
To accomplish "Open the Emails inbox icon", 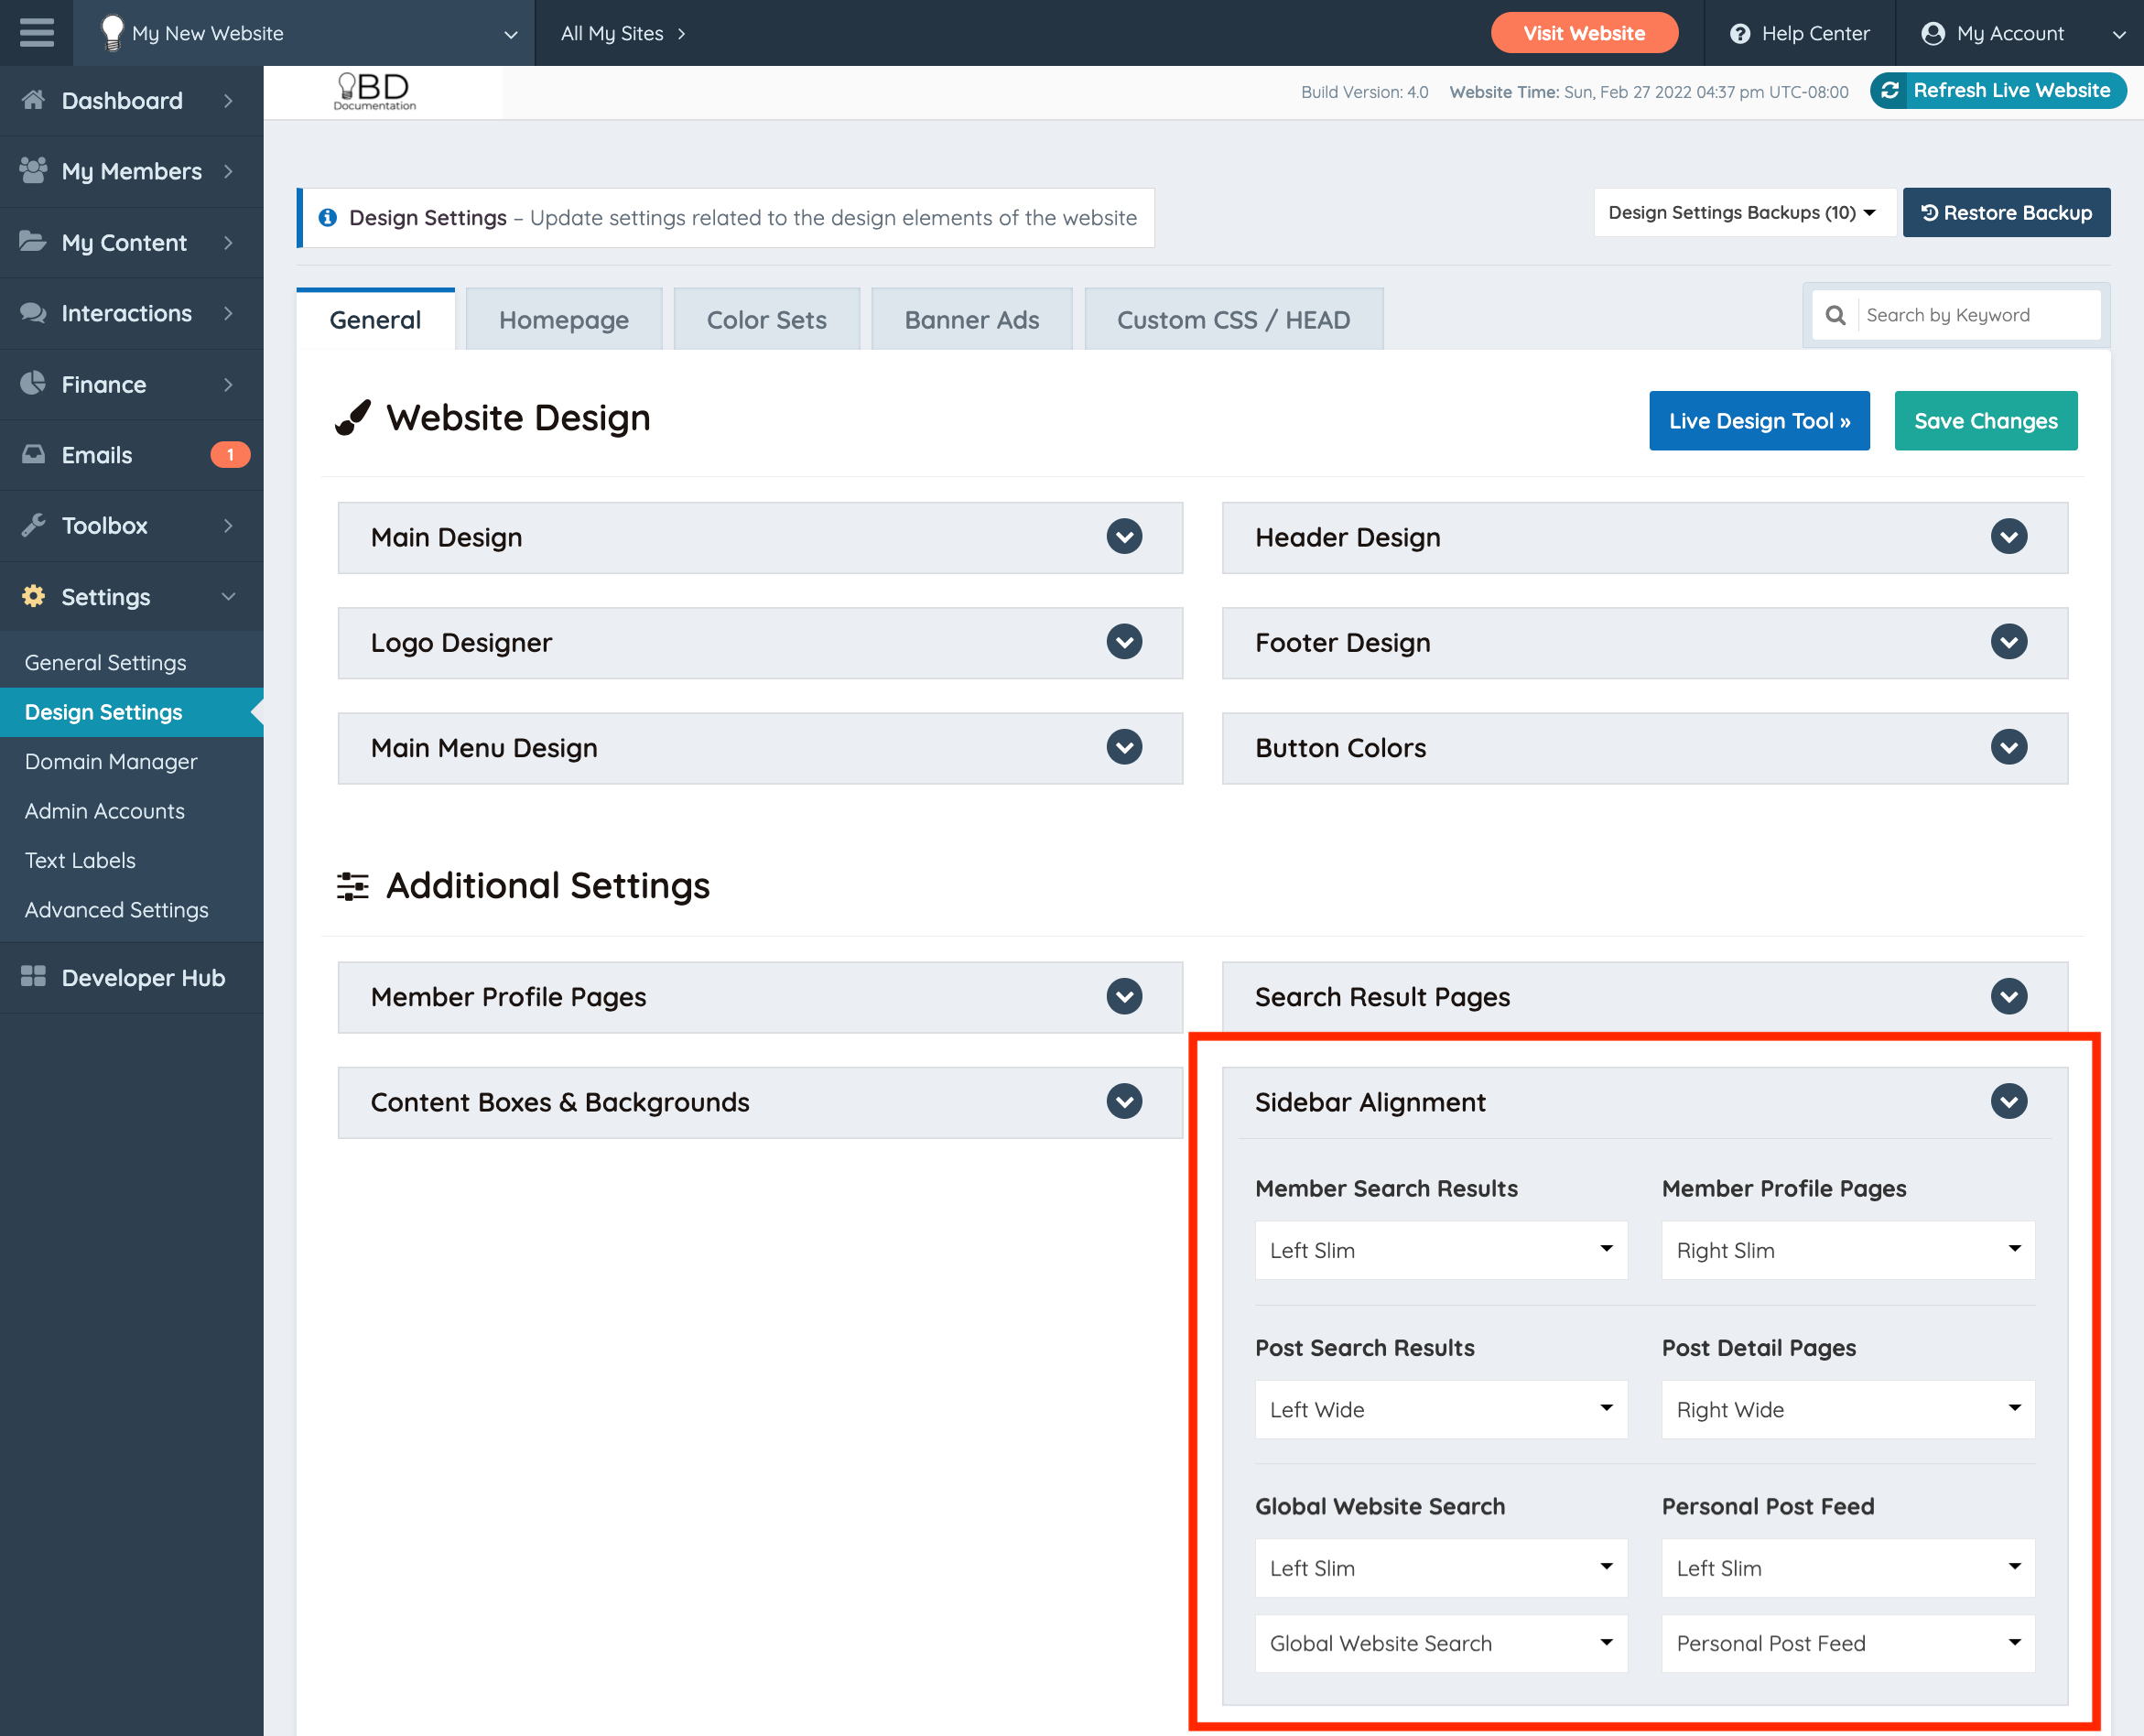I will click(33, 455).
